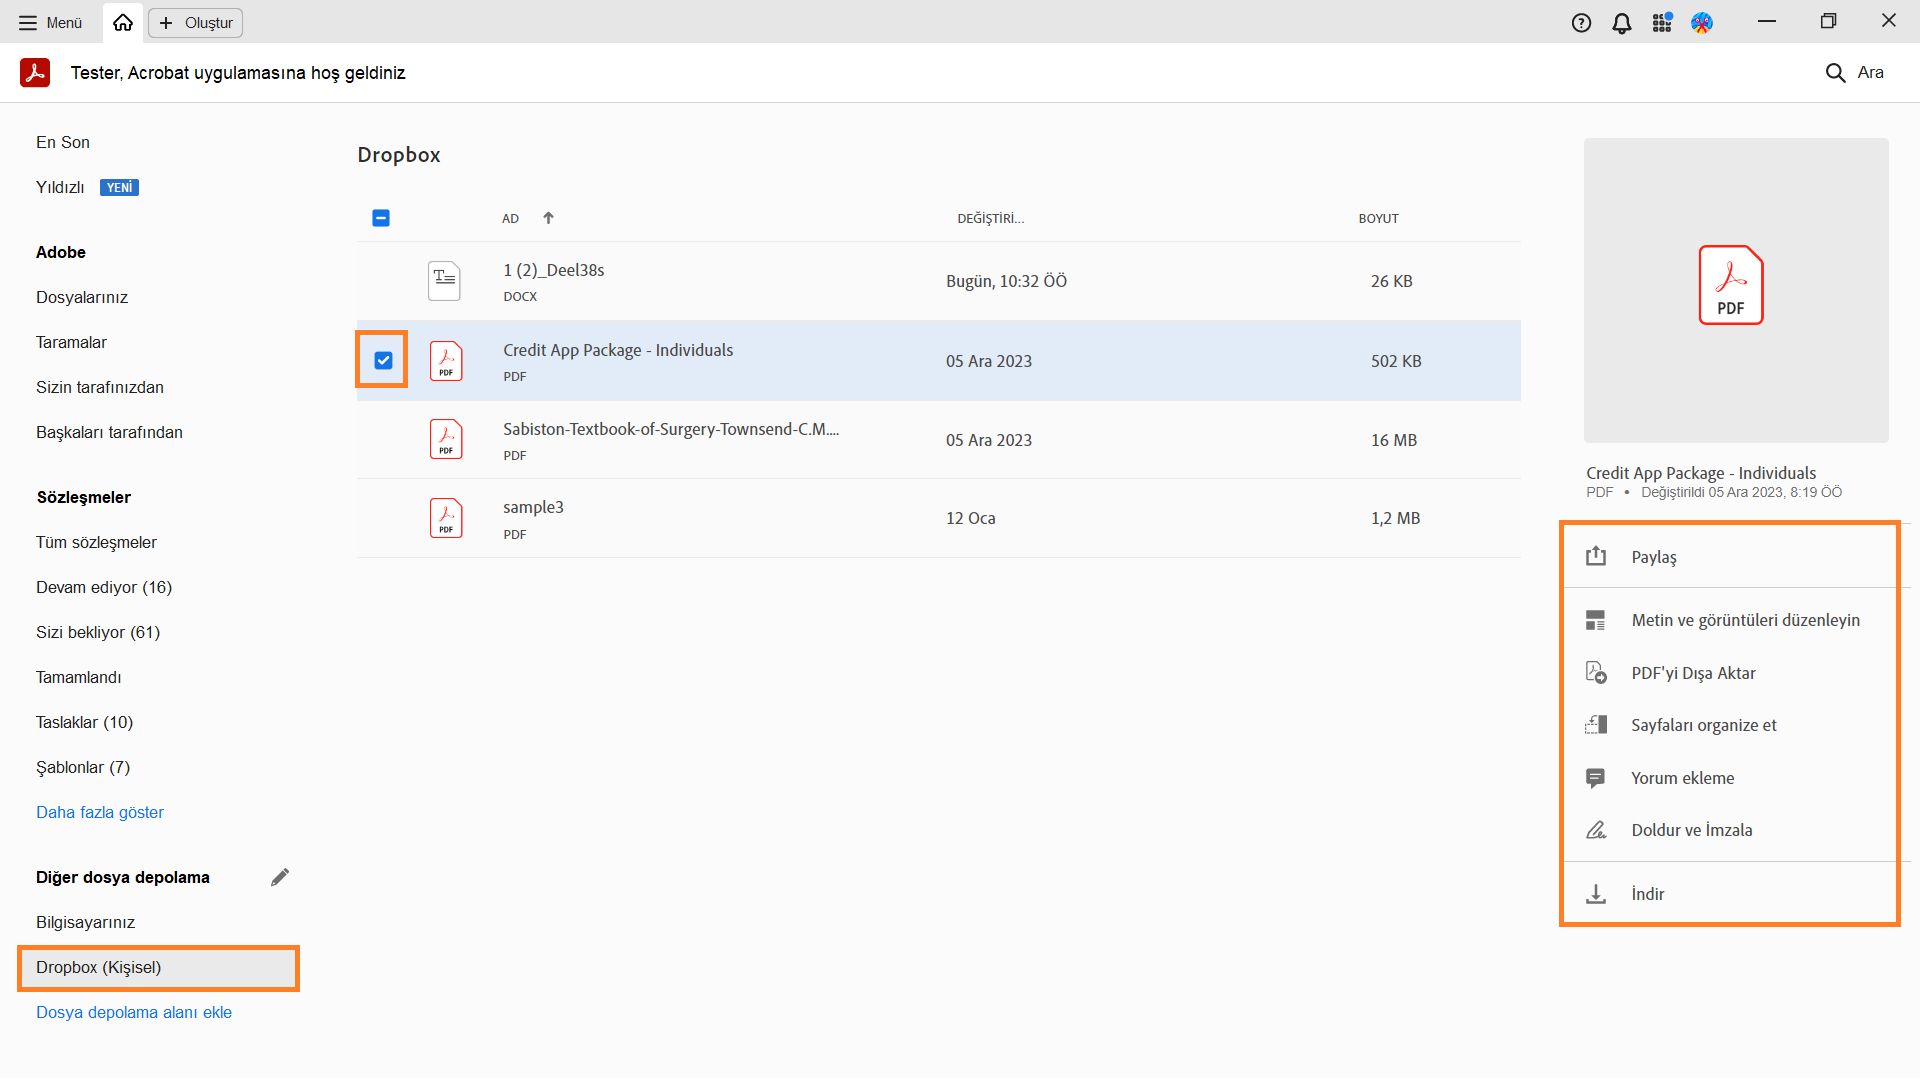Select Sayfaları organize et tool

pos(1703,725)
